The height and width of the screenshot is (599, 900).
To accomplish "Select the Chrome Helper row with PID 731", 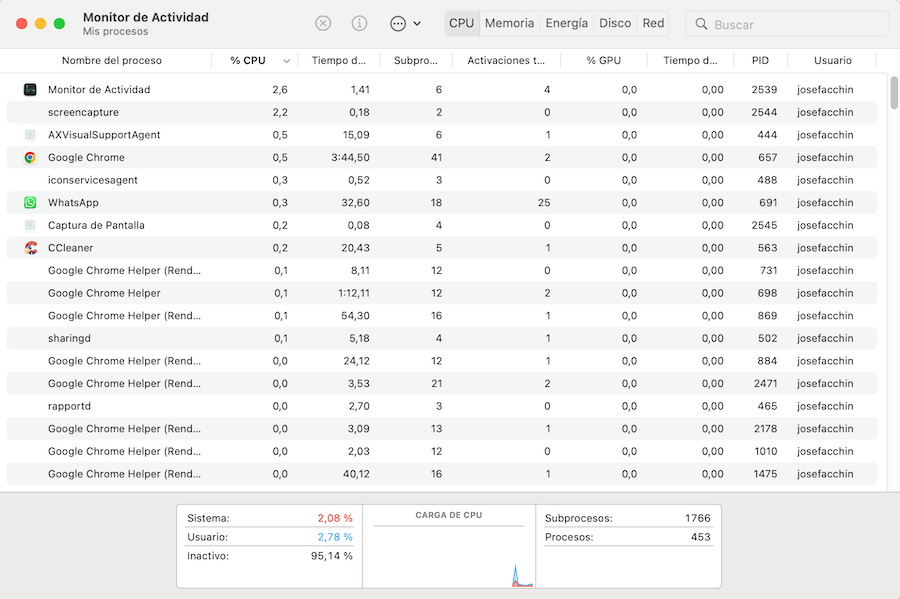I will (x=441, y=270).
